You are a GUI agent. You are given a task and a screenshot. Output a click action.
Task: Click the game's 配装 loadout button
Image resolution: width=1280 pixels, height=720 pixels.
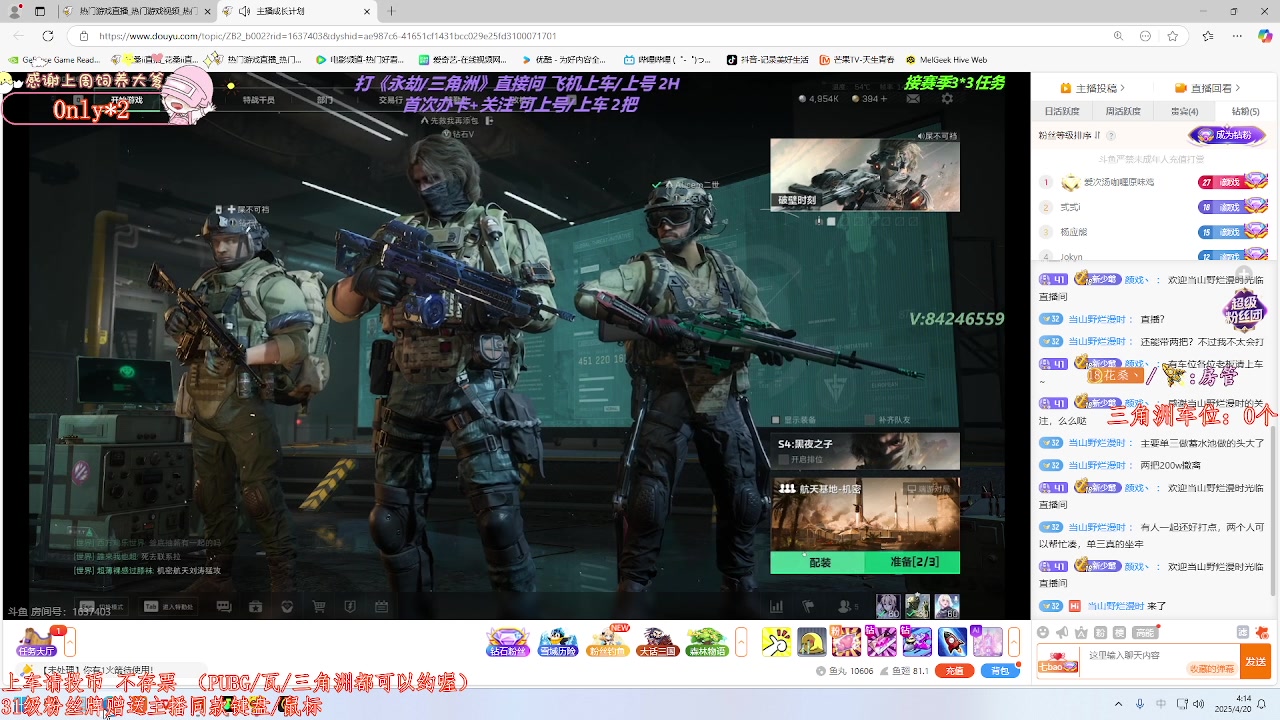coord(819,562)
